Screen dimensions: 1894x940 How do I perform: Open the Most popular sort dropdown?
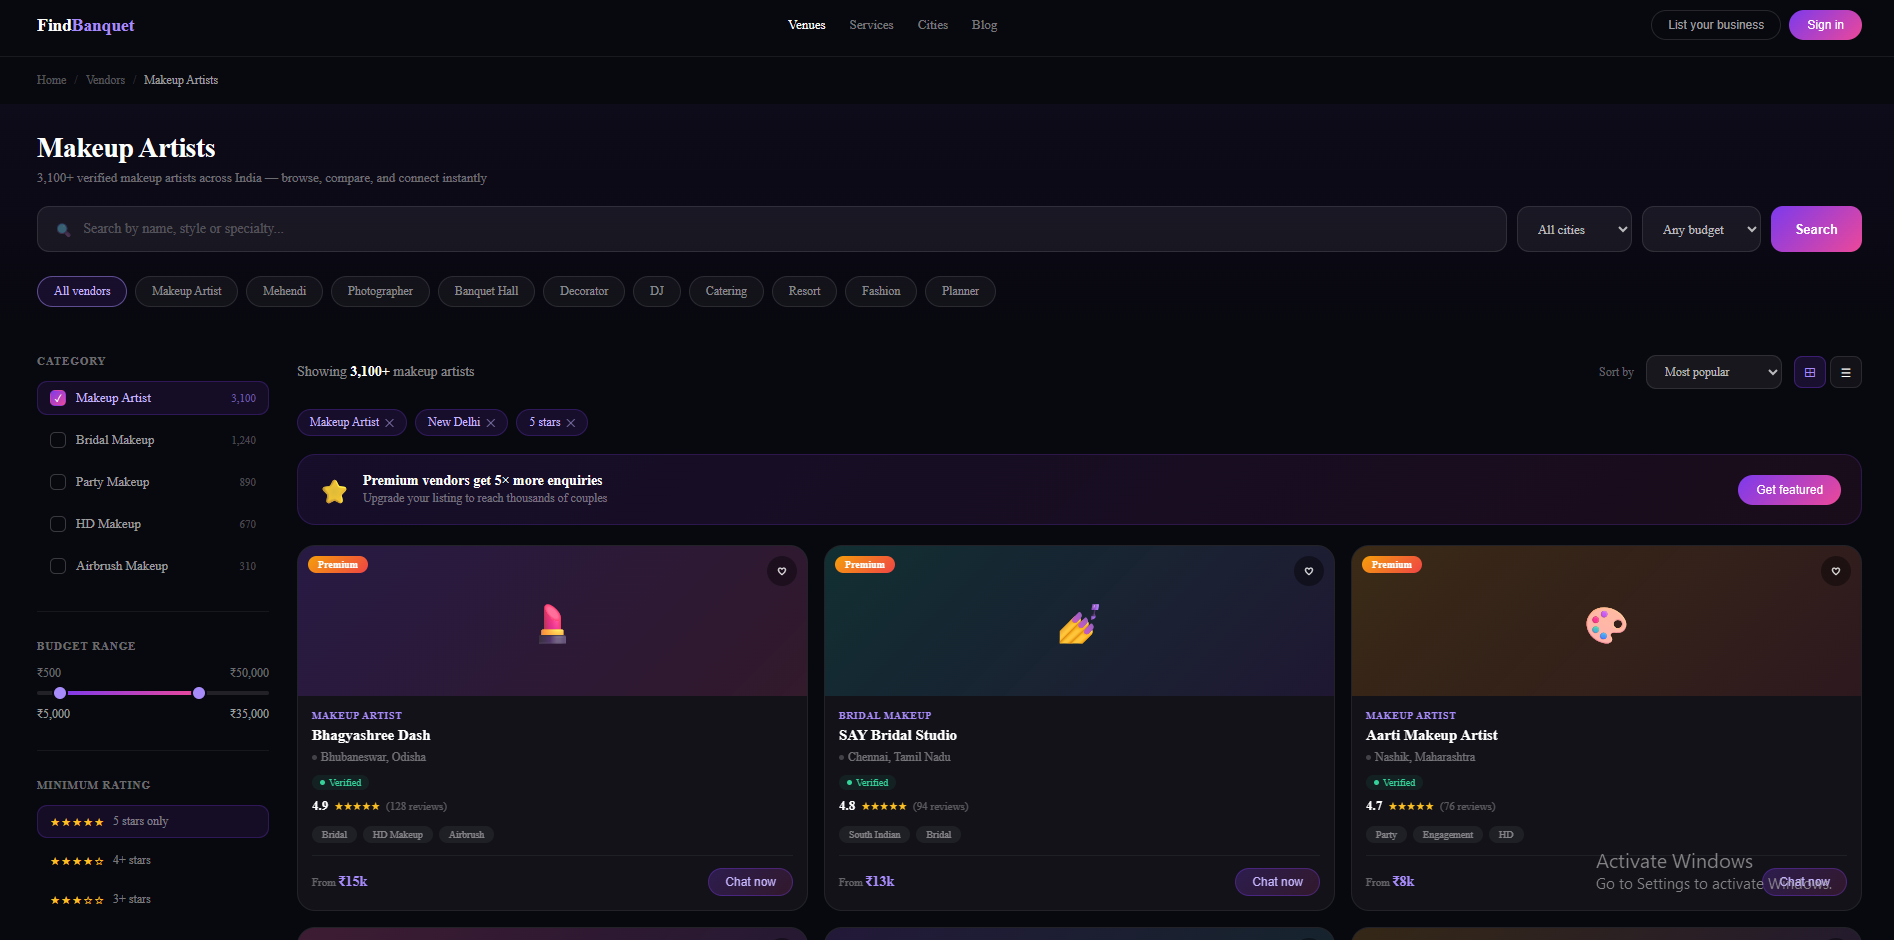point(1712,372)
